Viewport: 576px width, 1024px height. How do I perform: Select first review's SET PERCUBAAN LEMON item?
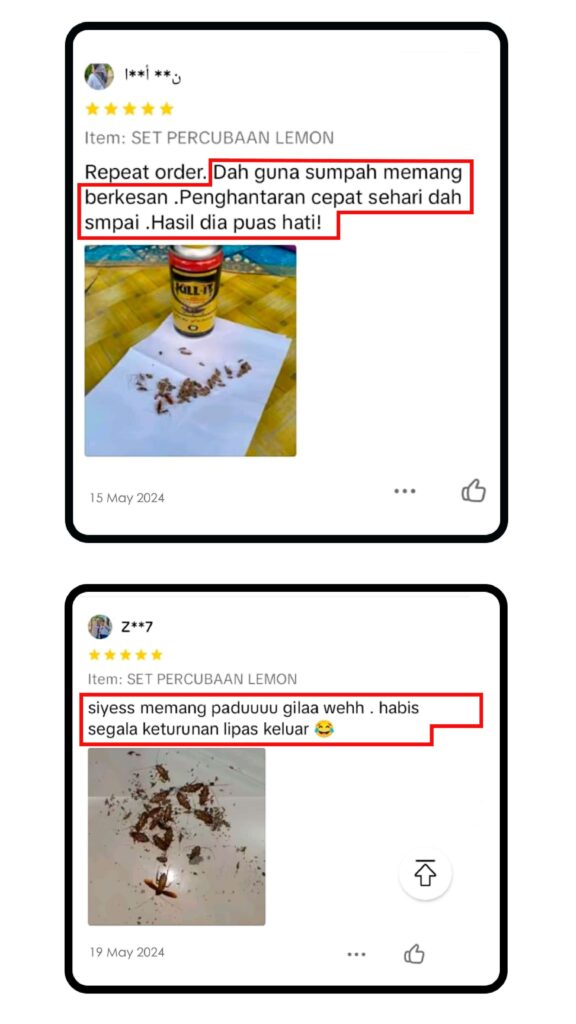click(x=209, y=138)
